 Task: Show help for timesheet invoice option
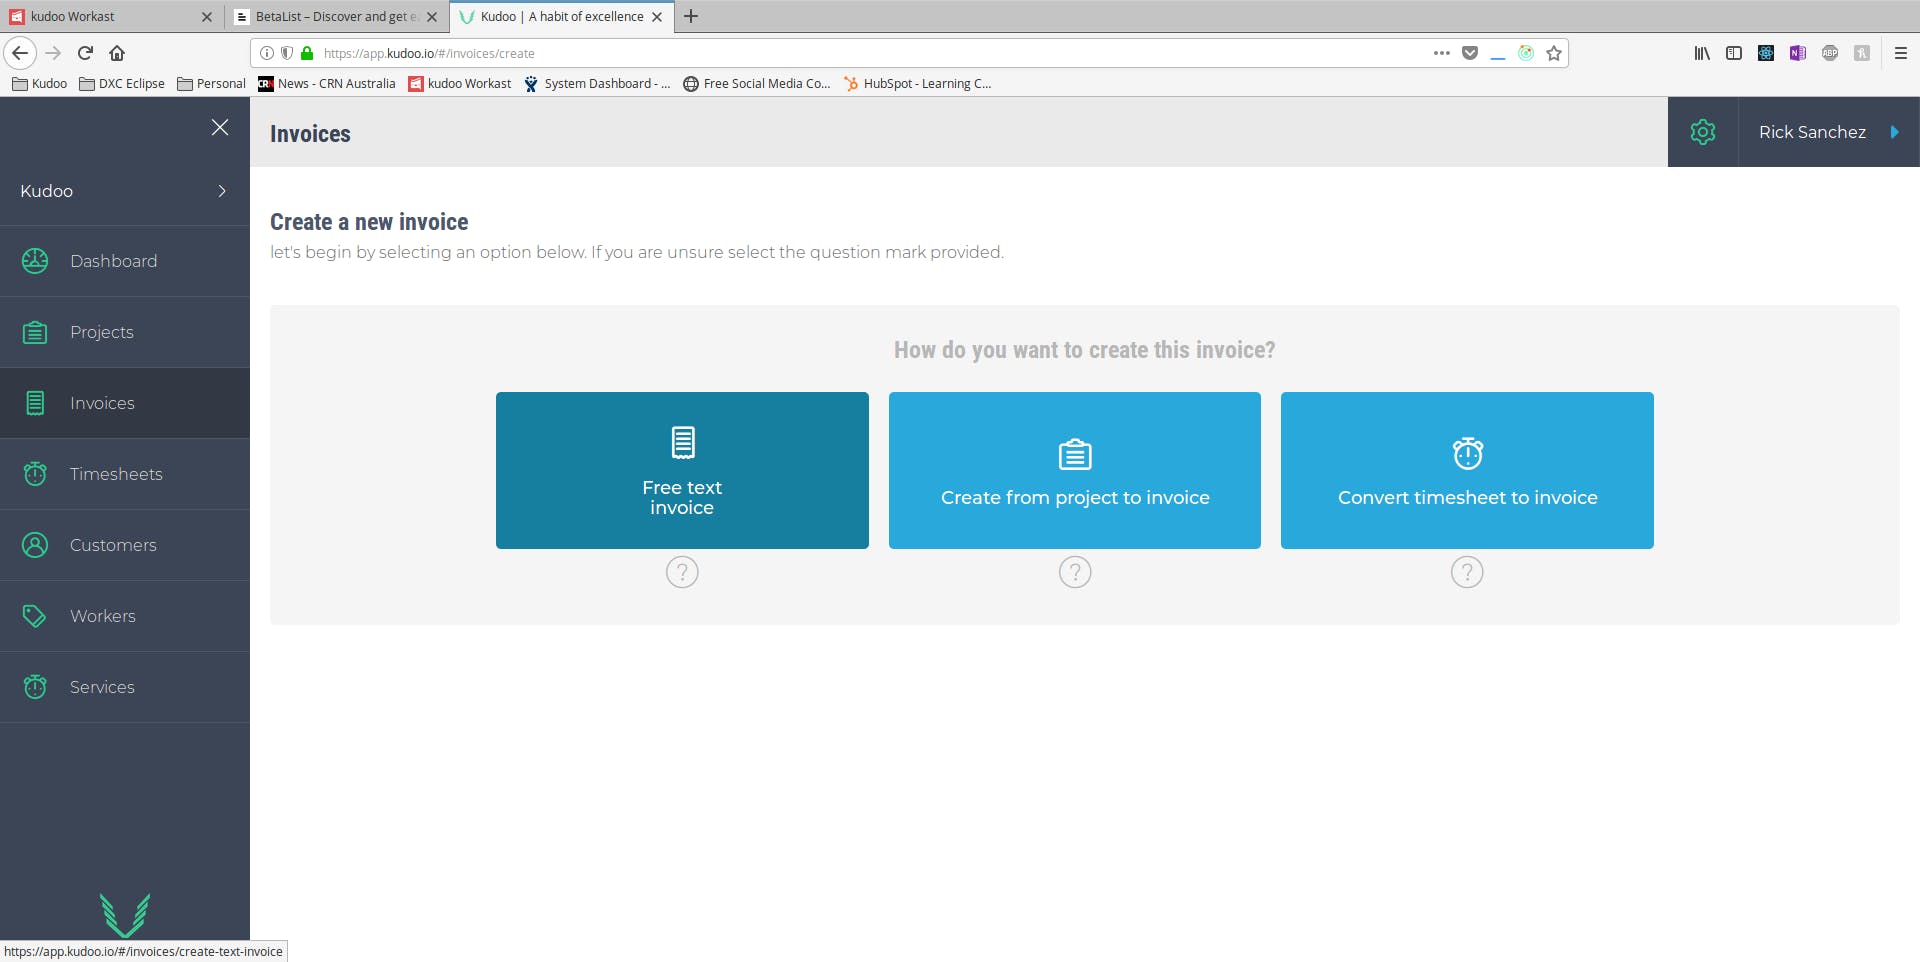pyautogui.click(x=1467, y=572)
